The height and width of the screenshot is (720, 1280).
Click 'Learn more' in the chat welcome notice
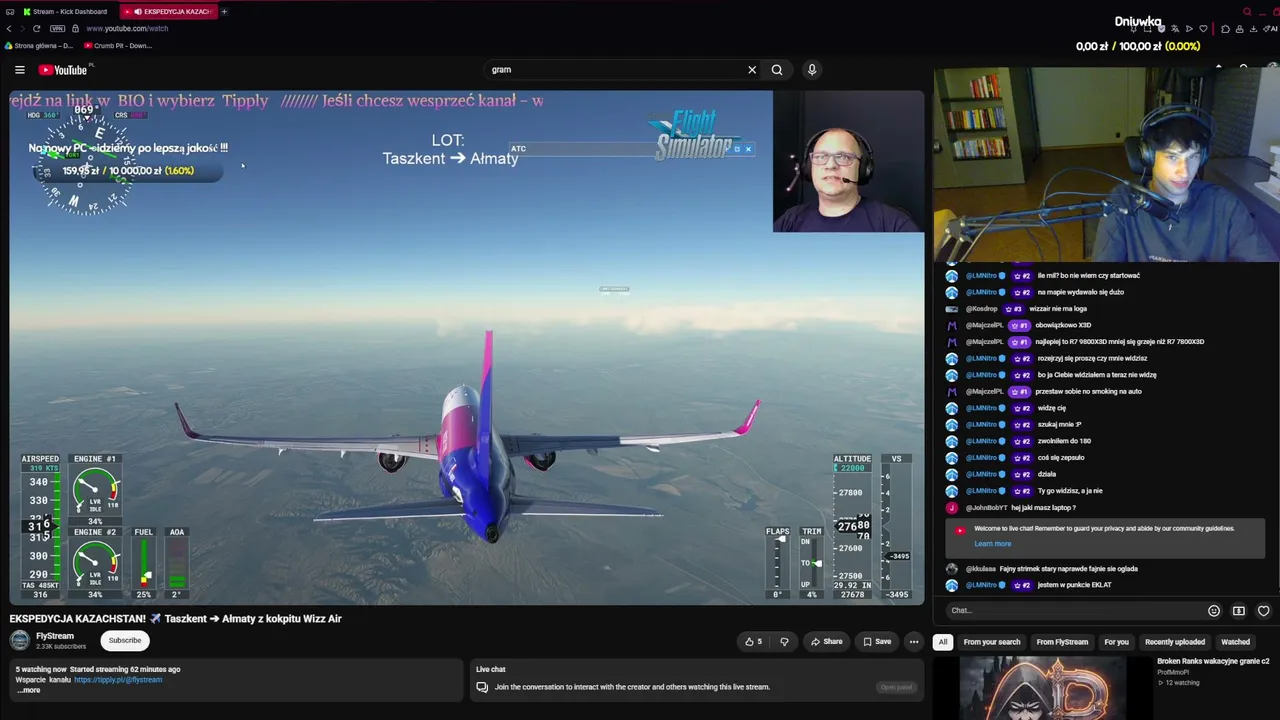coord(993,544)
